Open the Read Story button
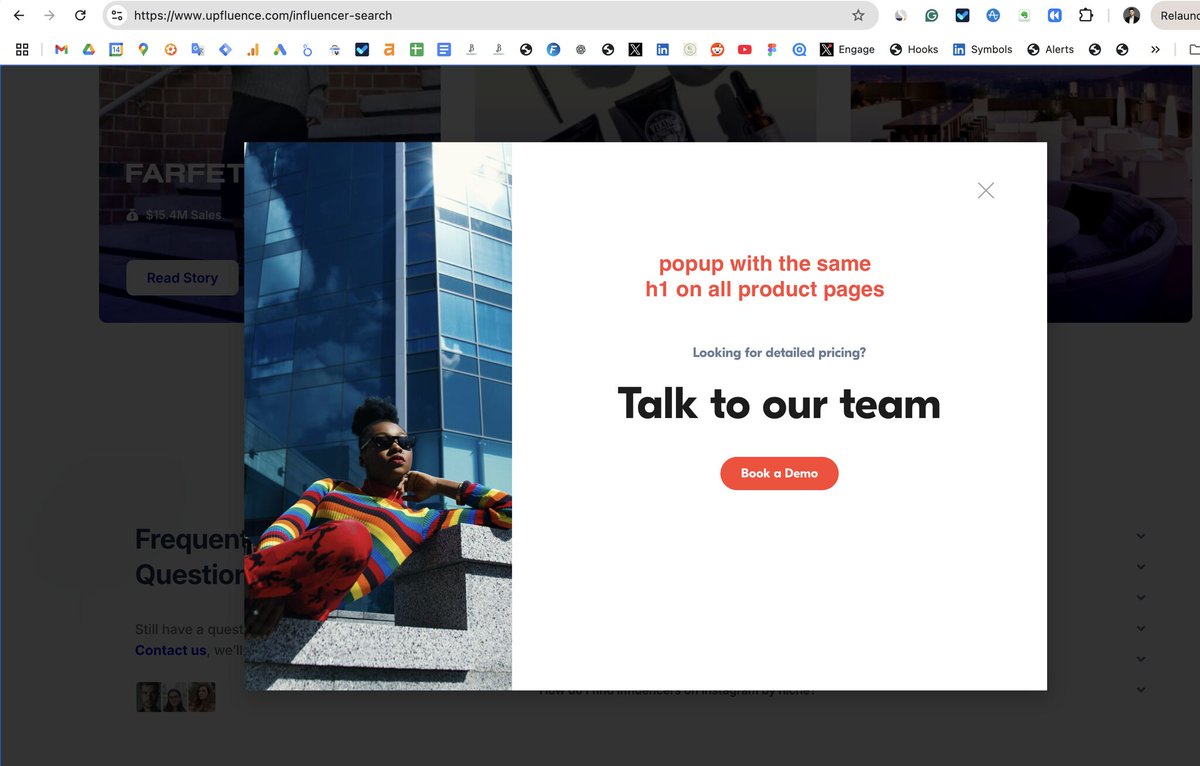Screen dimensions: 1200x766 182,278
